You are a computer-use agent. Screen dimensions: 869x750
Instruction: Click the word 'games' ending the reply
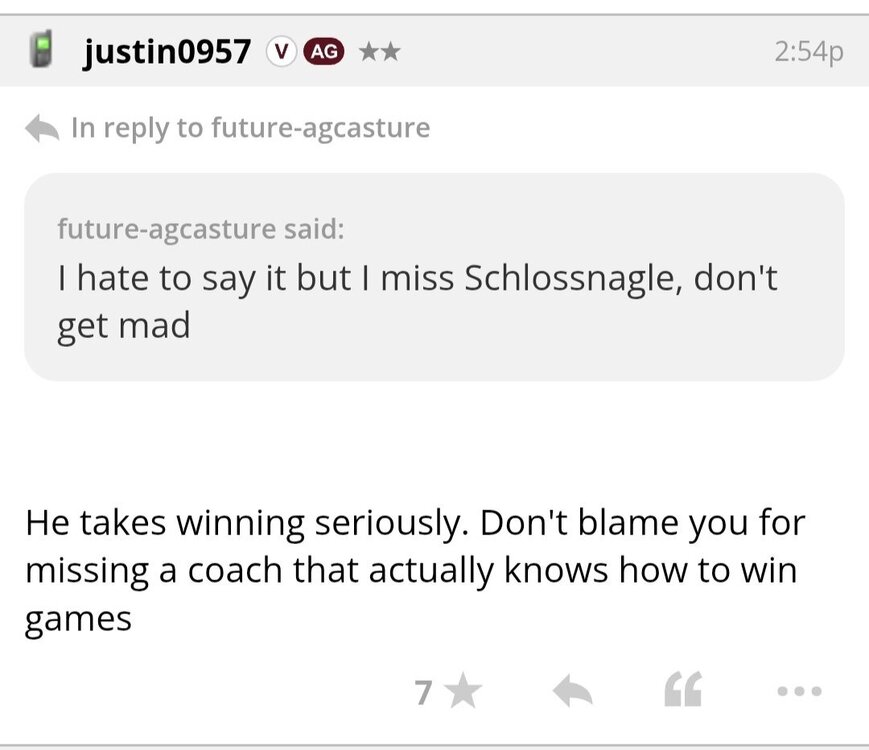(x=78, y=620)
